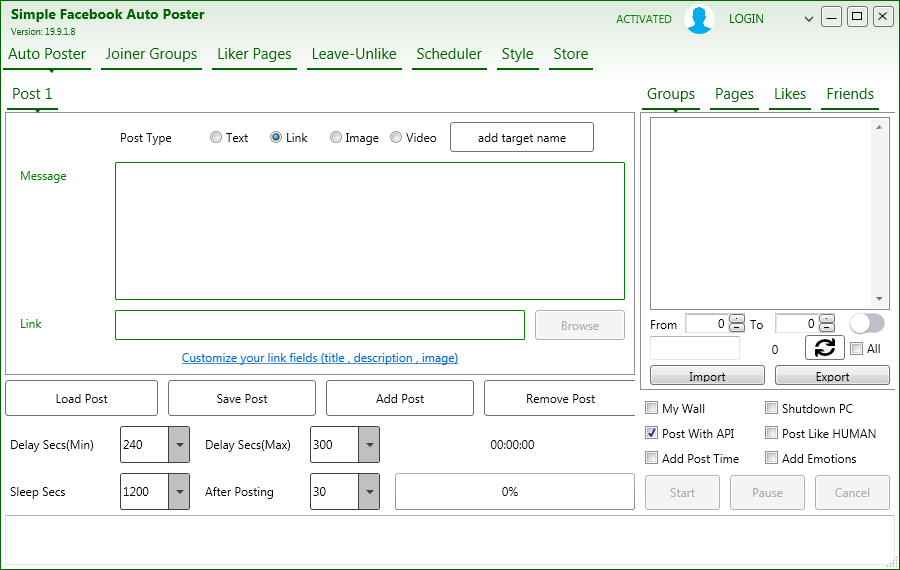Open the Leave-Unlike tab
Viewport: 900px width, 570px height.
(354, 54)
